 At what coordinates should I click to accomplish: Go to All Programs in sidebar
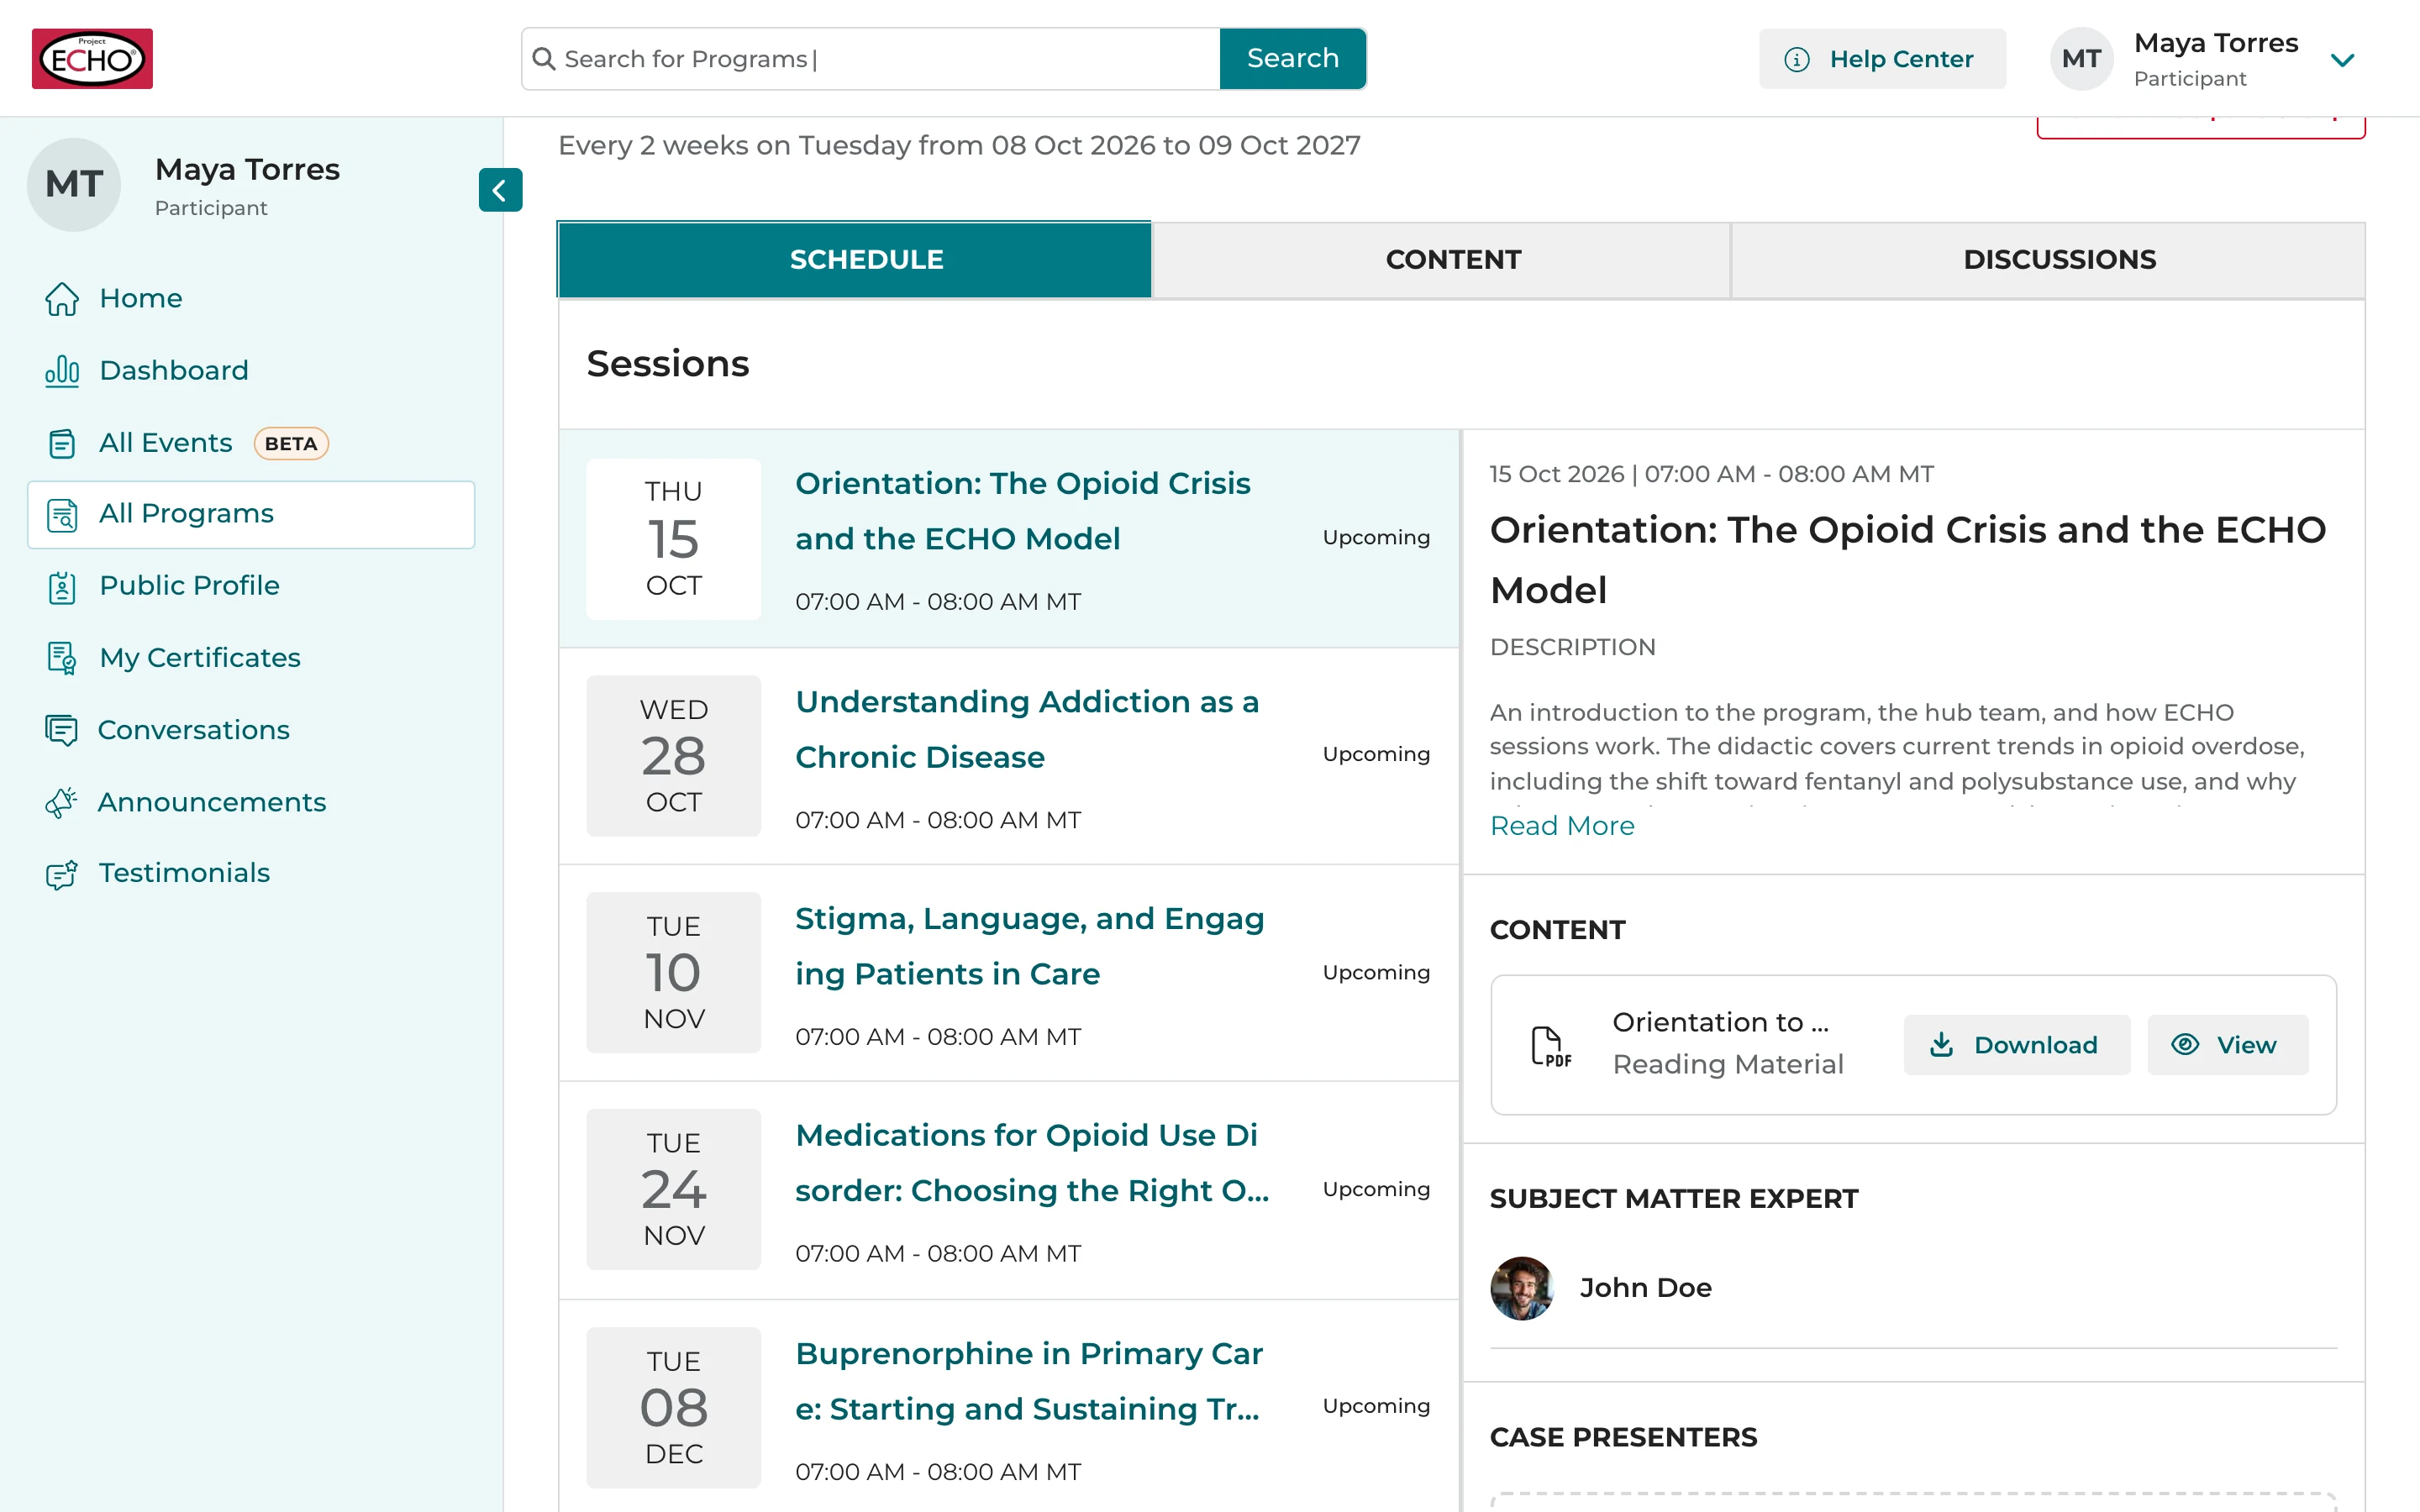coord(251,514)
